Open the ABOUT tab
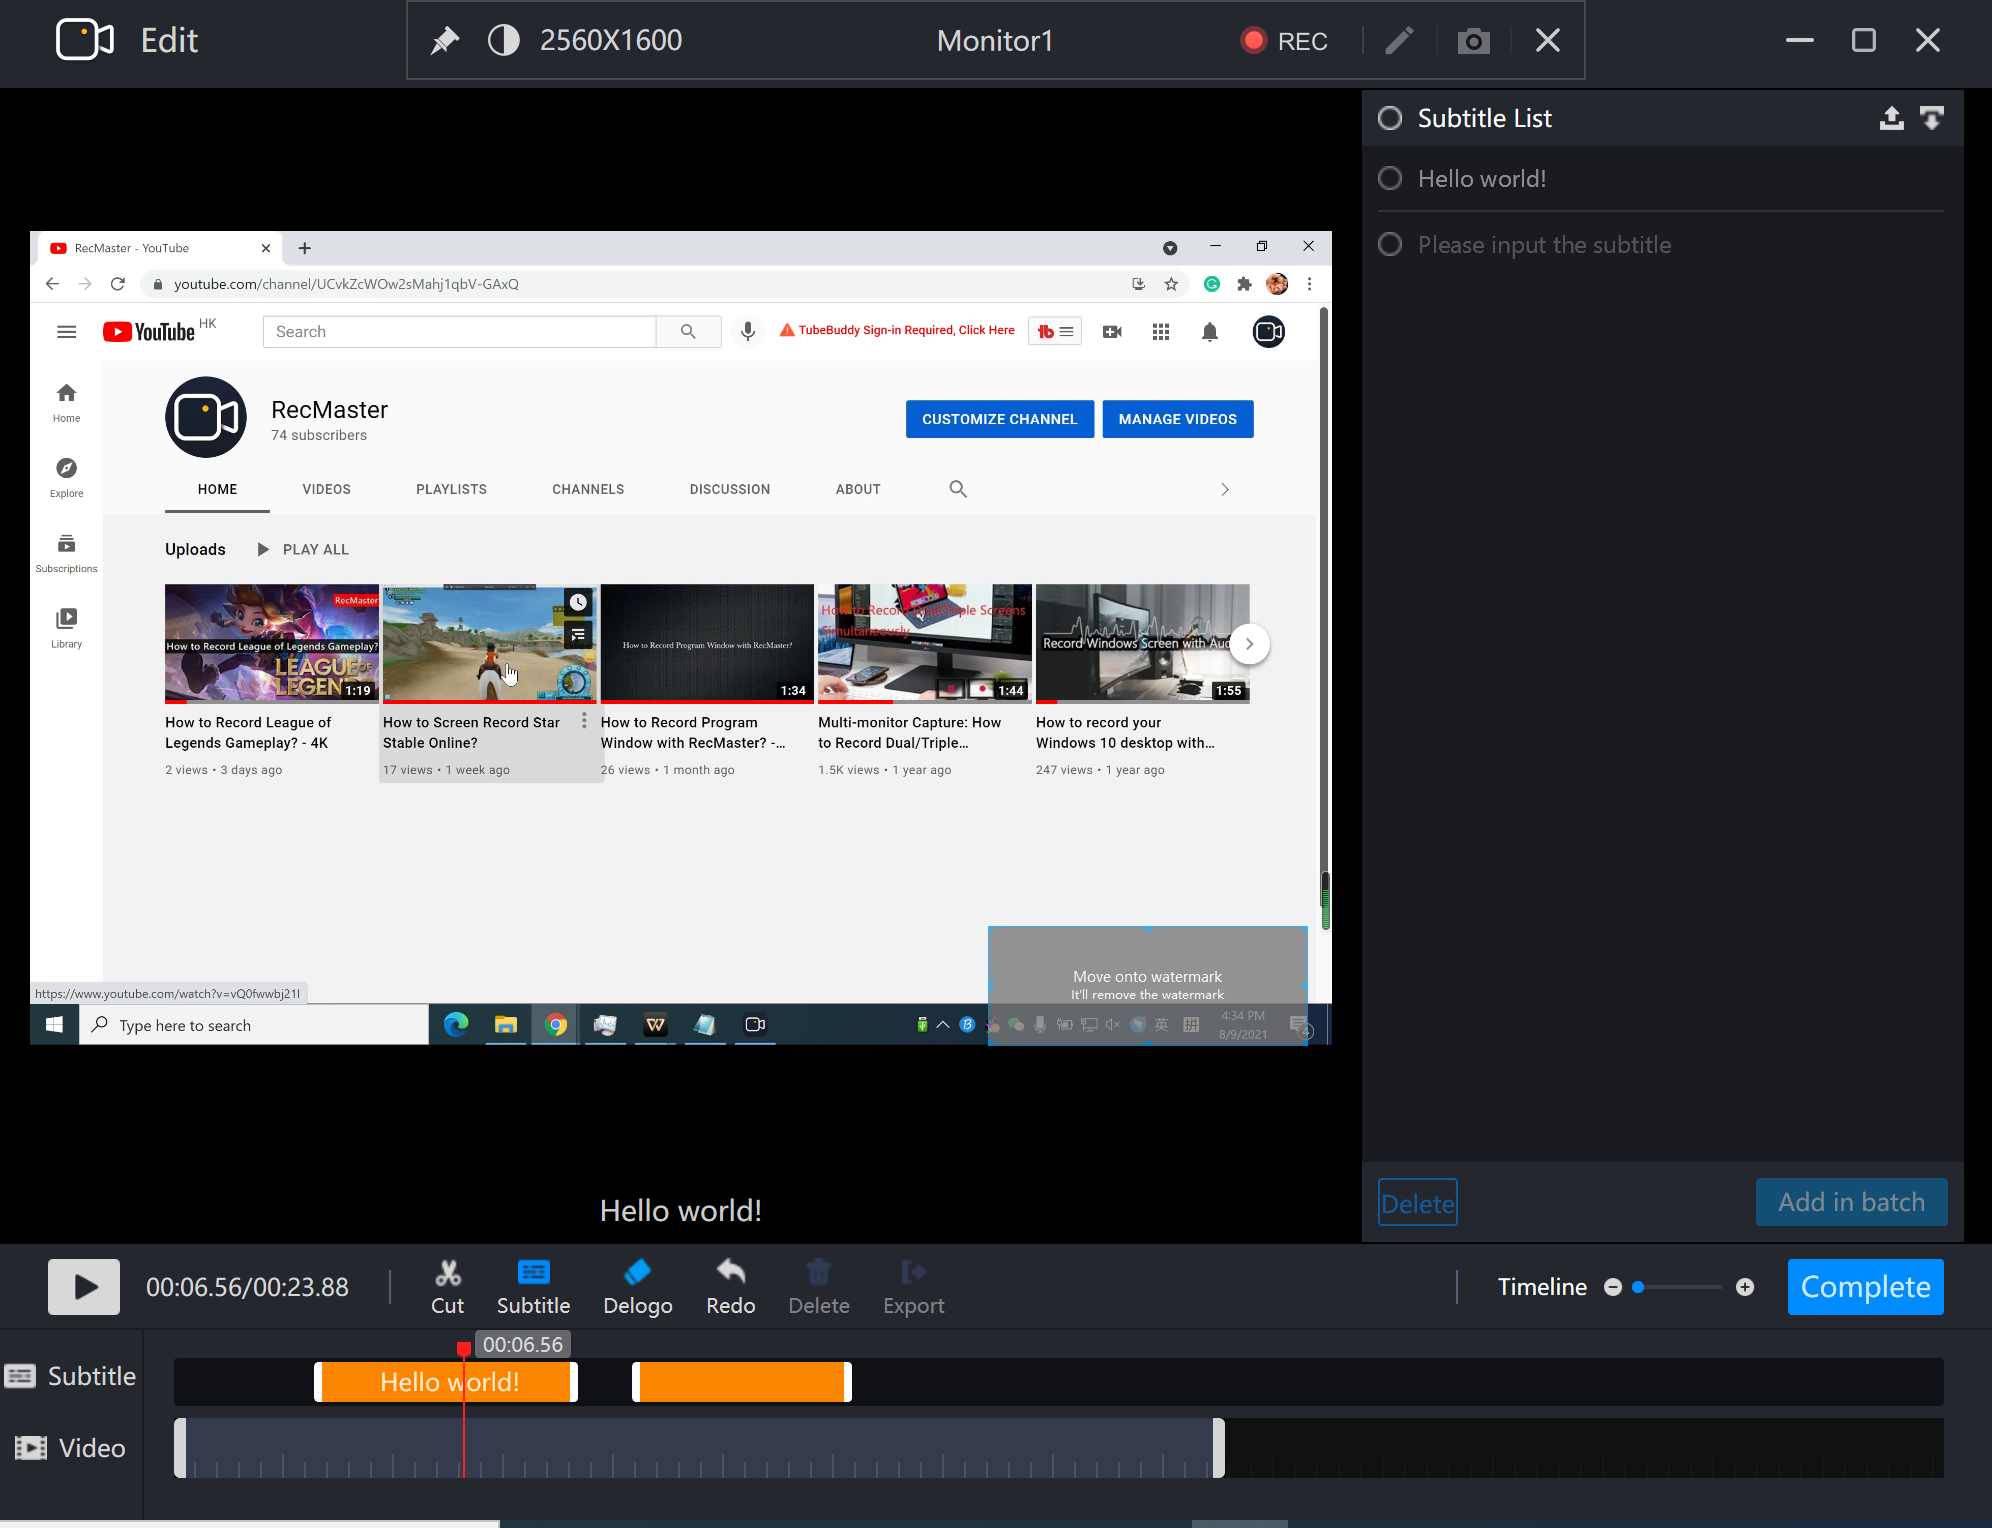Viewport: 1992px width, 1528px height. click(x=858, y=490)
